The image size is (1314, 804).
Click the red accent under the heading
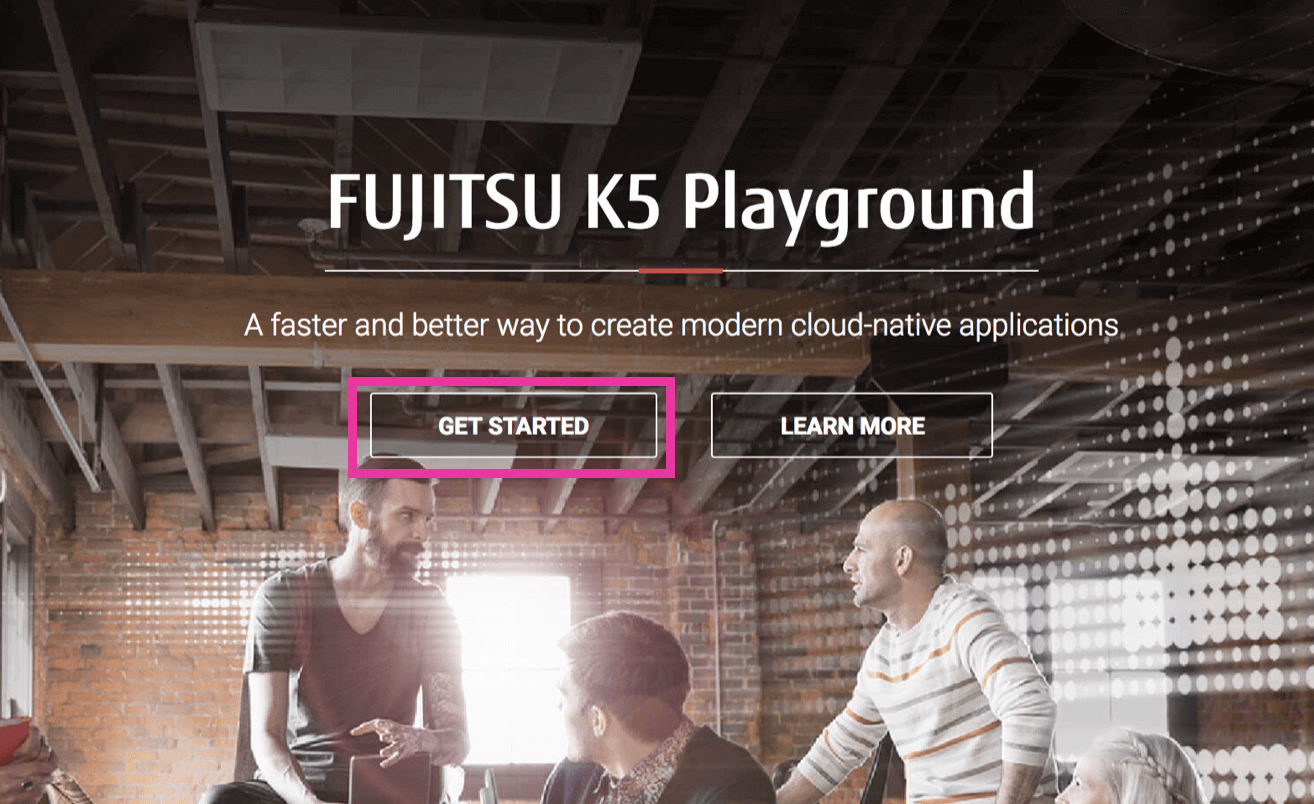click(681, 270)
